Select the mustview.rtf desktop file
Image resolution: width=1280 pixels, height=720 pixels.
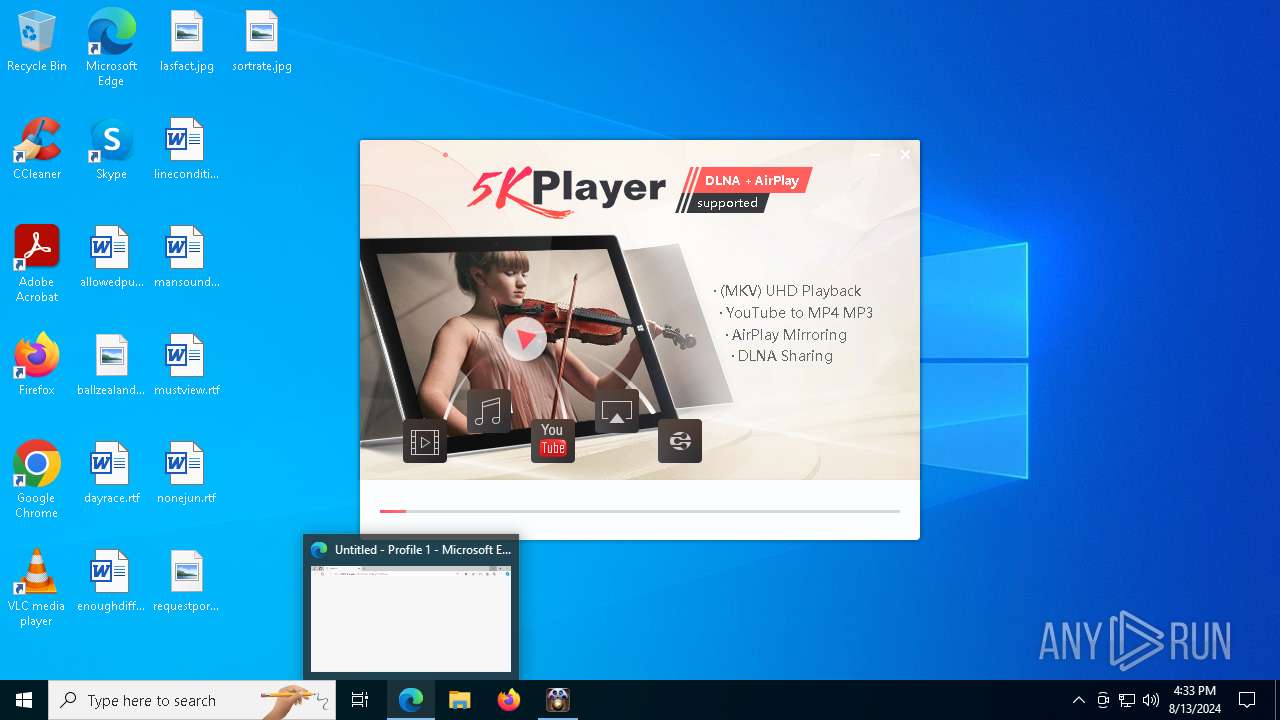[x=186, y=366]
